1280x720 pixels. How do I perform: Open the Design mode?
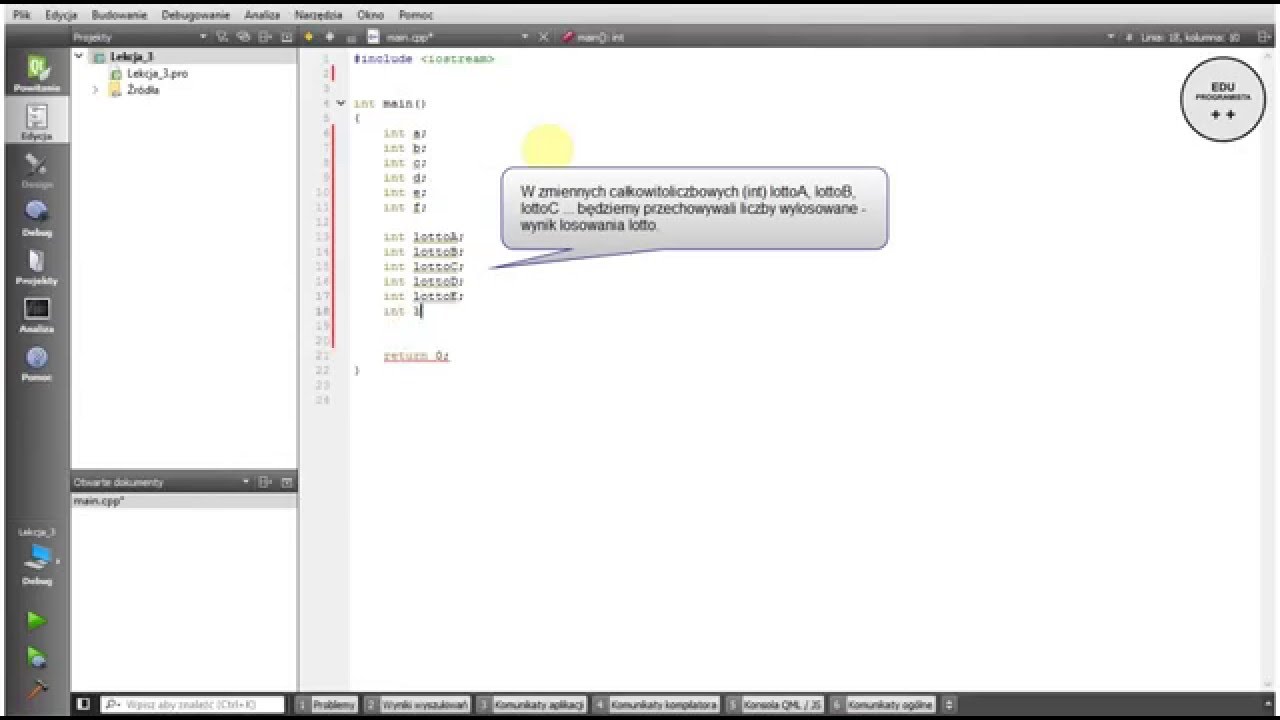pyautogui.click(x=37, y=171)
